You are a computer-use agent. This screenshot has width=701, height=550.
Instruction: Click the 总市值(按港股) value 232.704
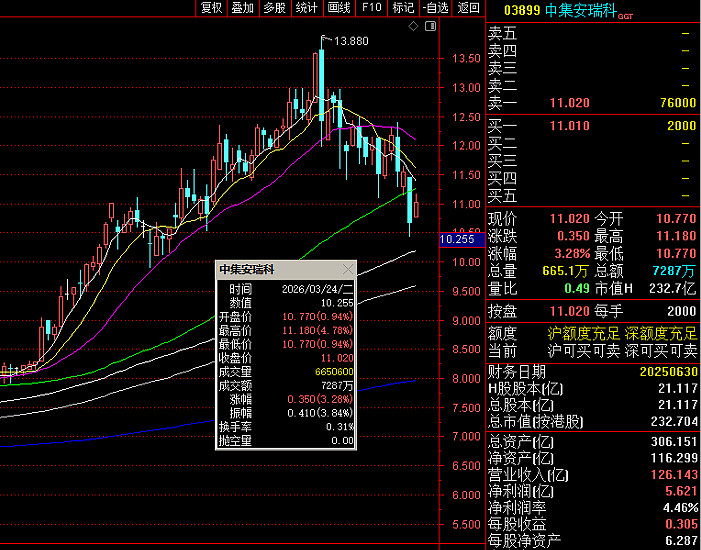pyautogui.click(x=674, y=422)
